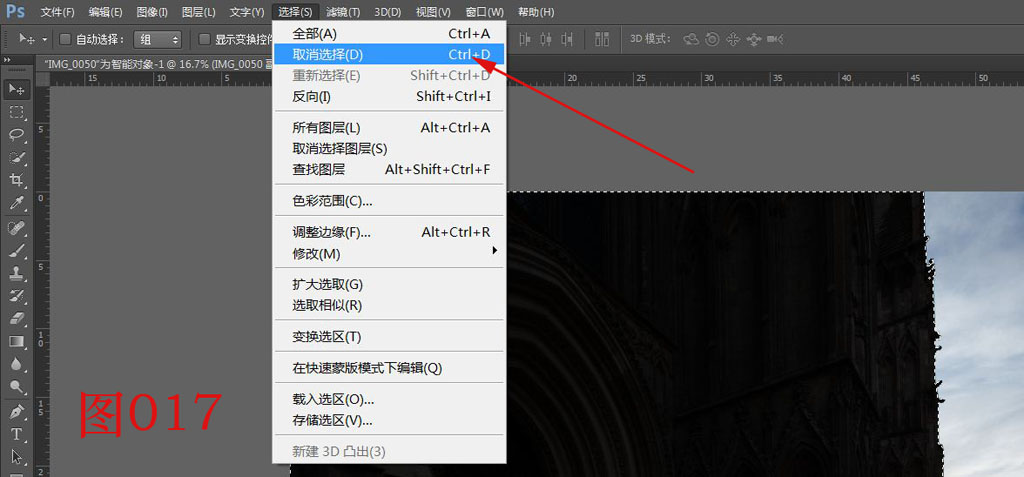
Task: Select the Eraser tool
Action: (16, 318)
